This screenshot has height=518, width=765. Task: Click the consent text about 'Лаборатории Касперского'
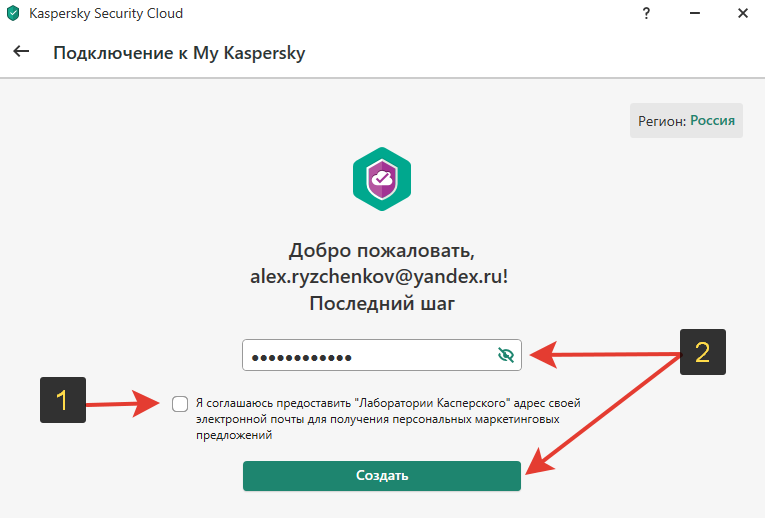pyautogui.click(x=388, y=419)
